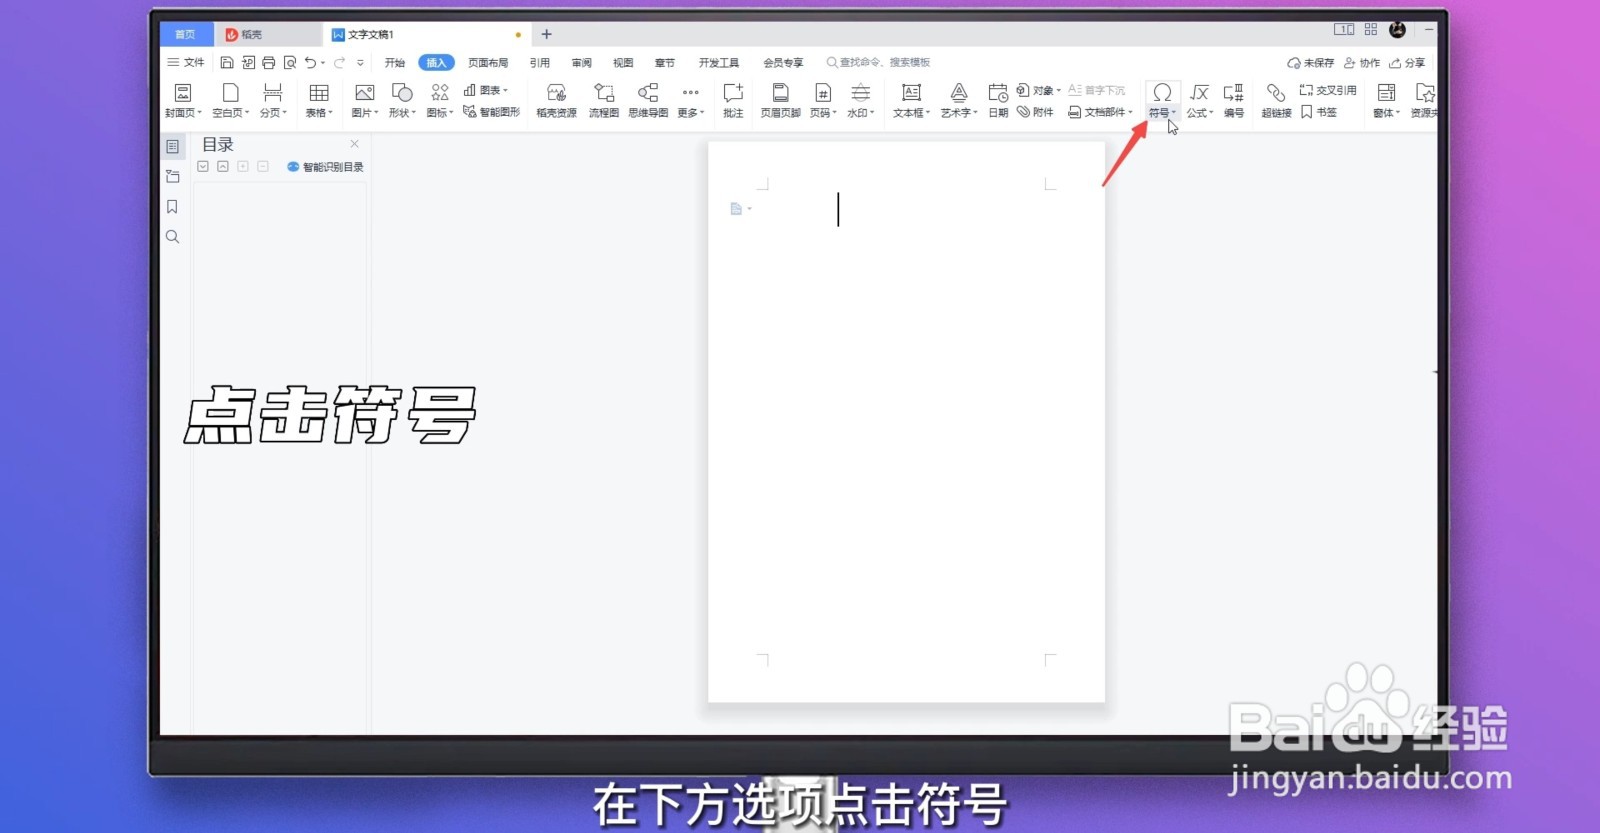Viewport: 1600px width, 833px height.
Task: Click the 附件 attachment button
Action: 1035,112
